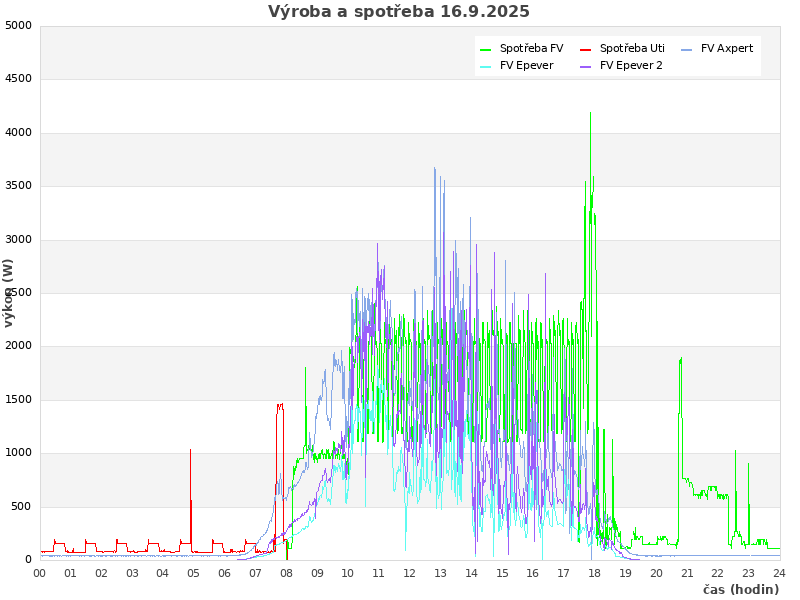Click the čas (hodin) horizontal axis title

point(740,590)
